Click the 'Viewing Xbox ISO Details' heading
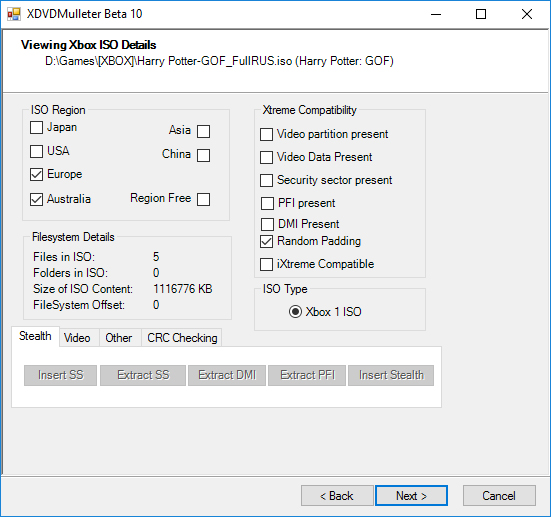551x517 pixels. 89,45
